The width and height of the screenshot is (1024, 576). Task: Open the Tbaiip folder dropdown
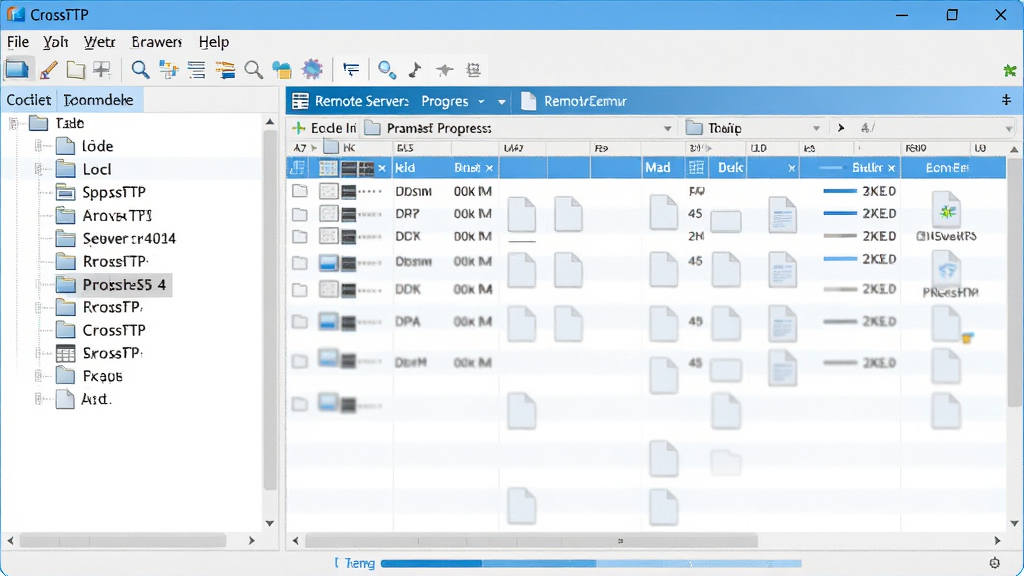(x=816, y=129)
